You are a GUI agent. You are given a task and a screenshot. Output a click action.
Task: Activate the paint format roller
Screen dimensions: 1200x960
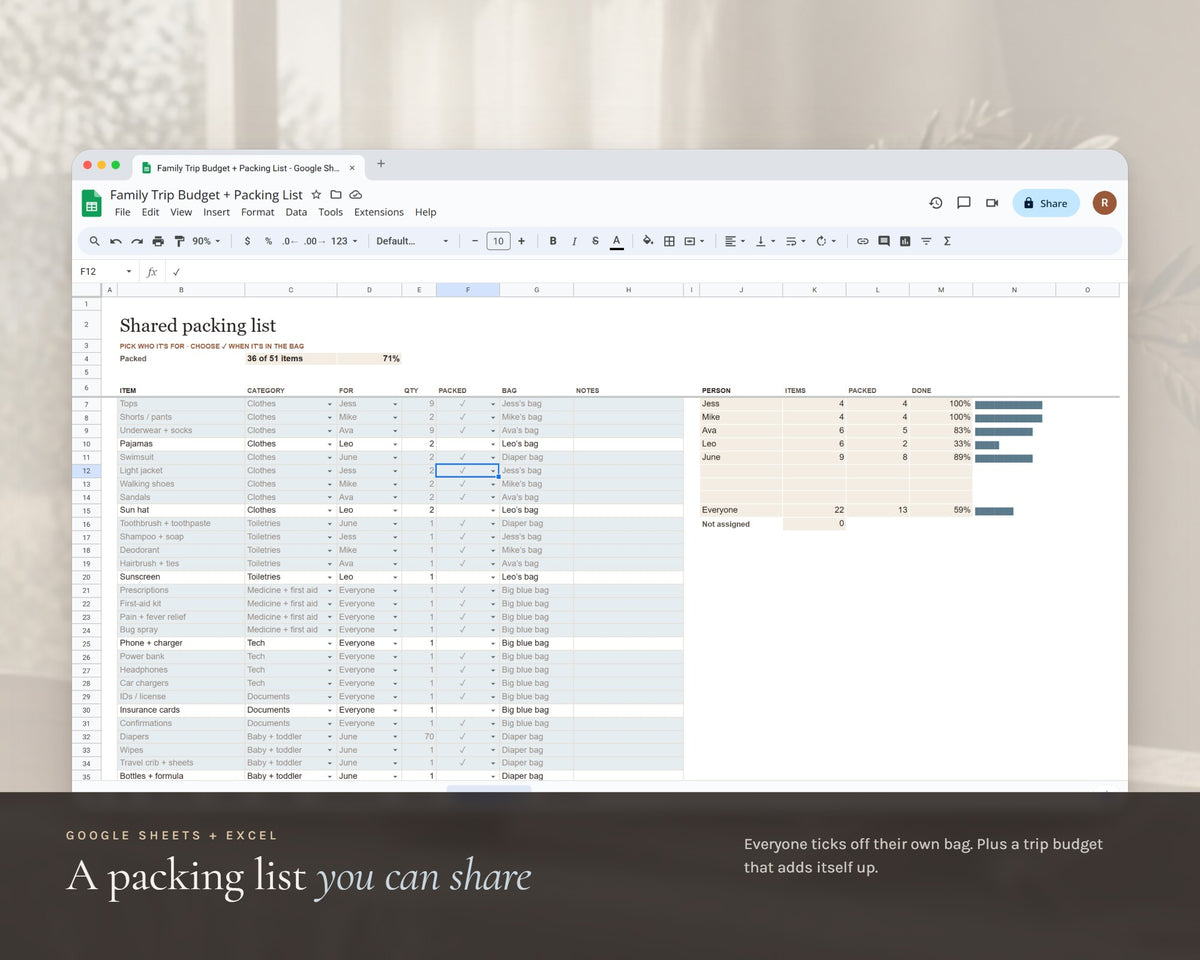(180, 241)
